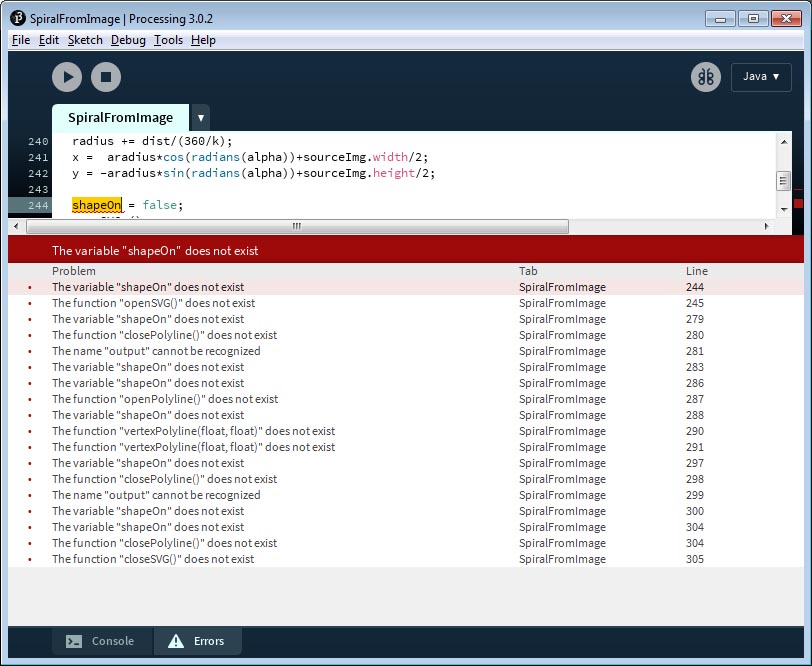Click the editor scroll up arrow

tap(784, 142)
